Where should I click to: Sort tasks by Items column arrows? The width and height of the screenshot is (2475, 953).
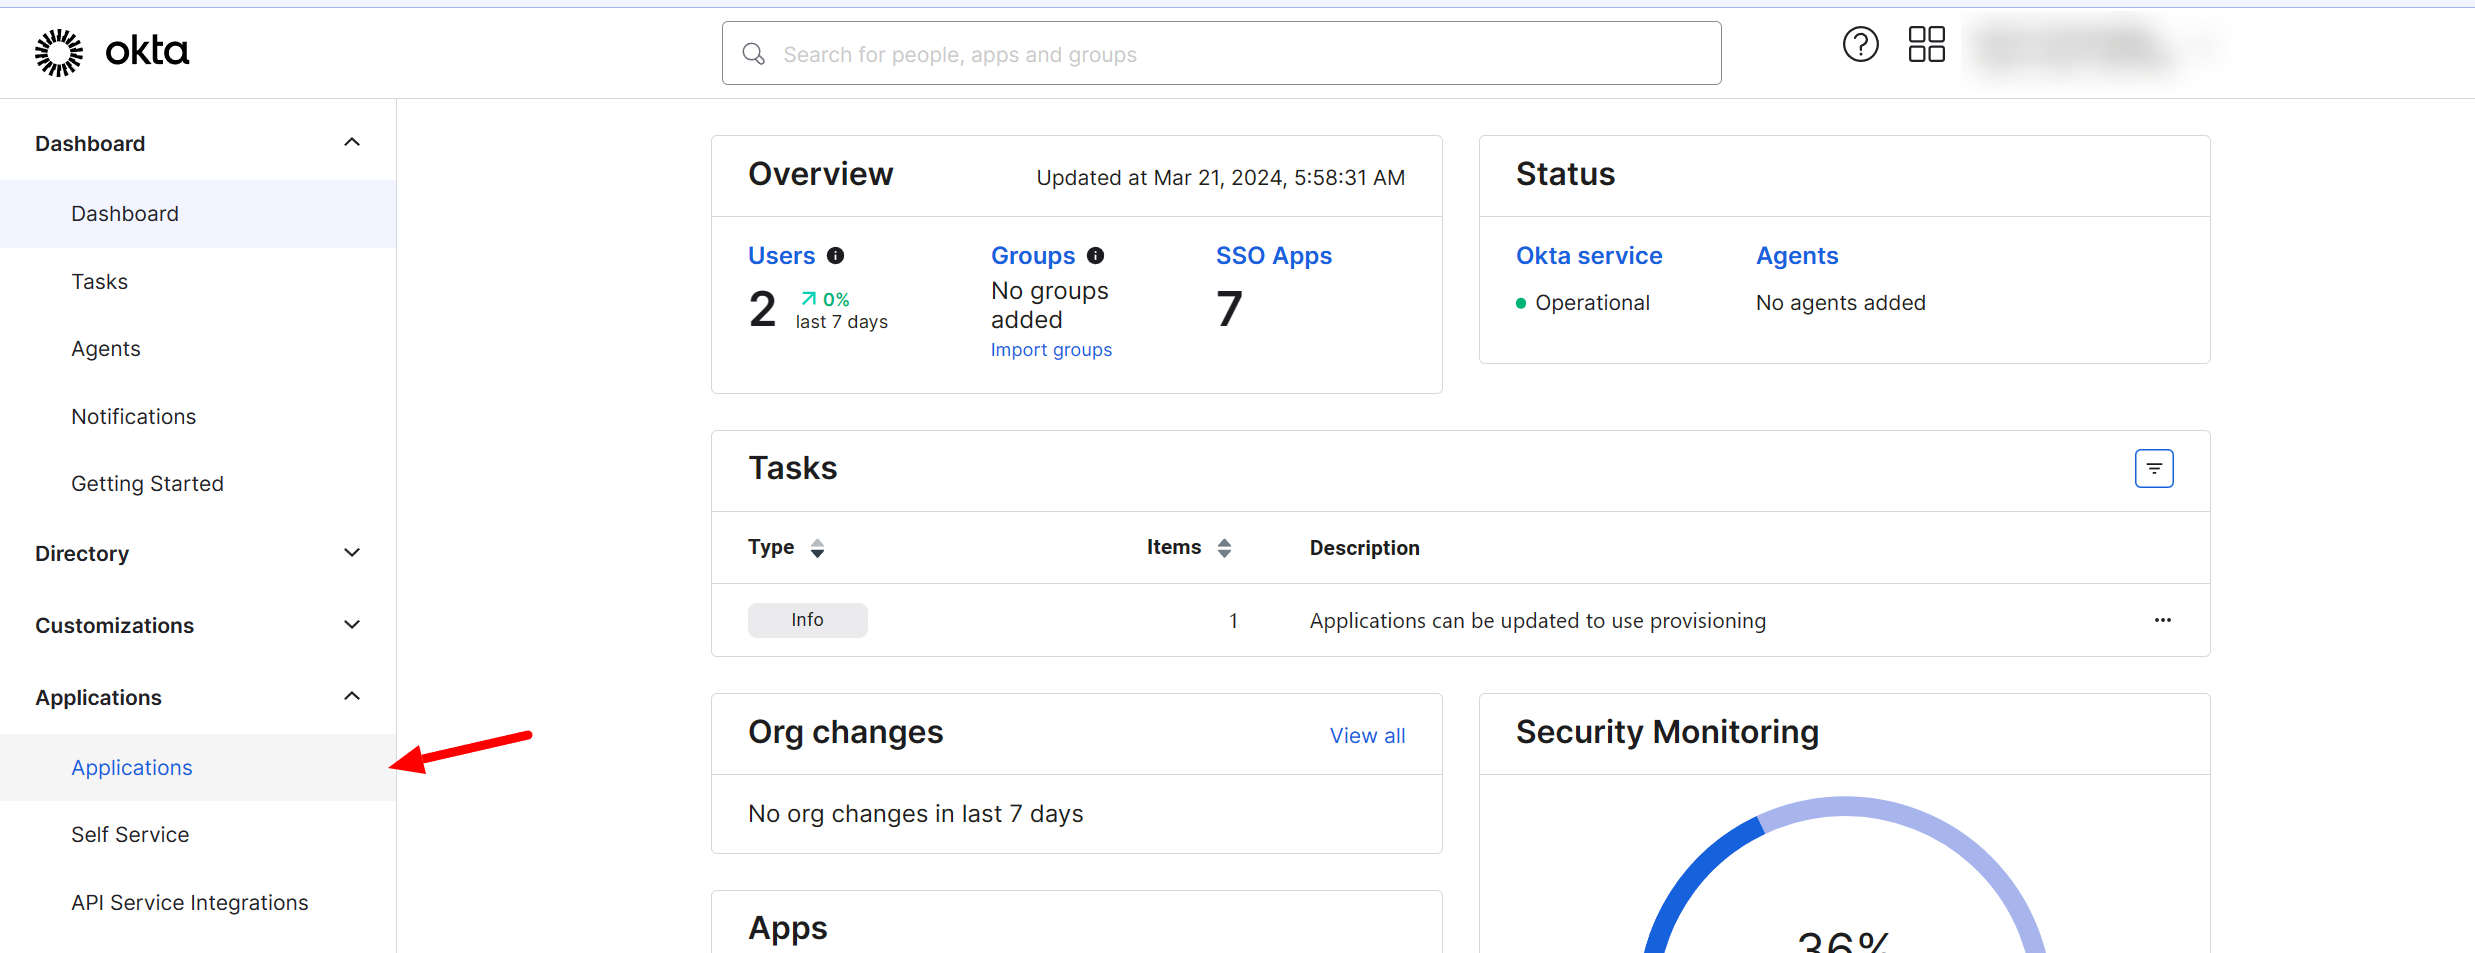pyautogui.click(x=1224, y=548)
